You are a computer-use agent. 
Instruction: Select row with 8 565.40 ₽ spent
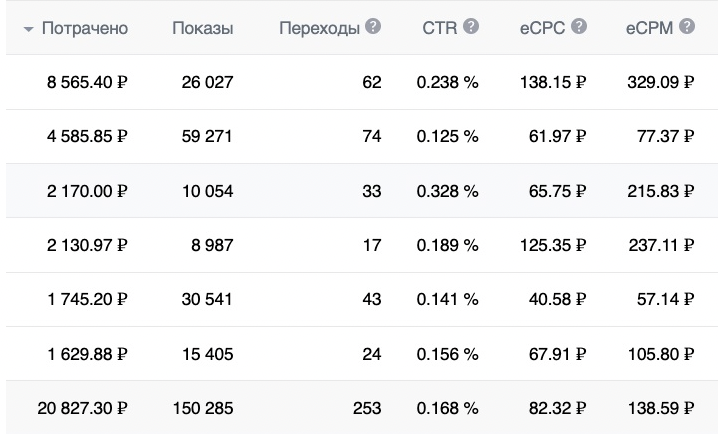(362, 82)
